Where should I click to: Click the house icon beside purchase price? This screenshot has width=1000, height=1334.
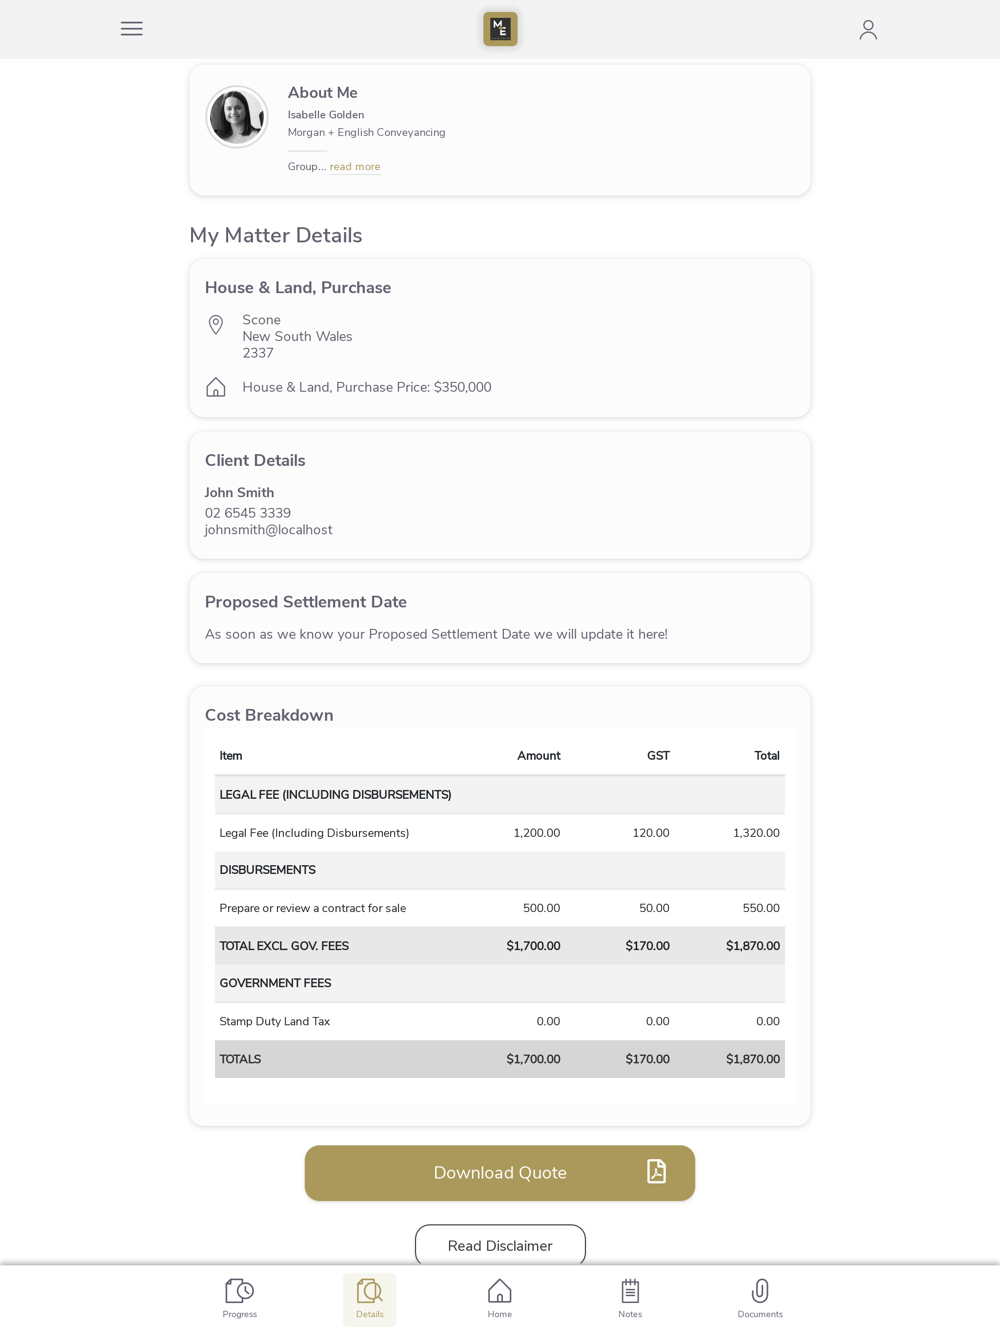[x=216, y=388]
